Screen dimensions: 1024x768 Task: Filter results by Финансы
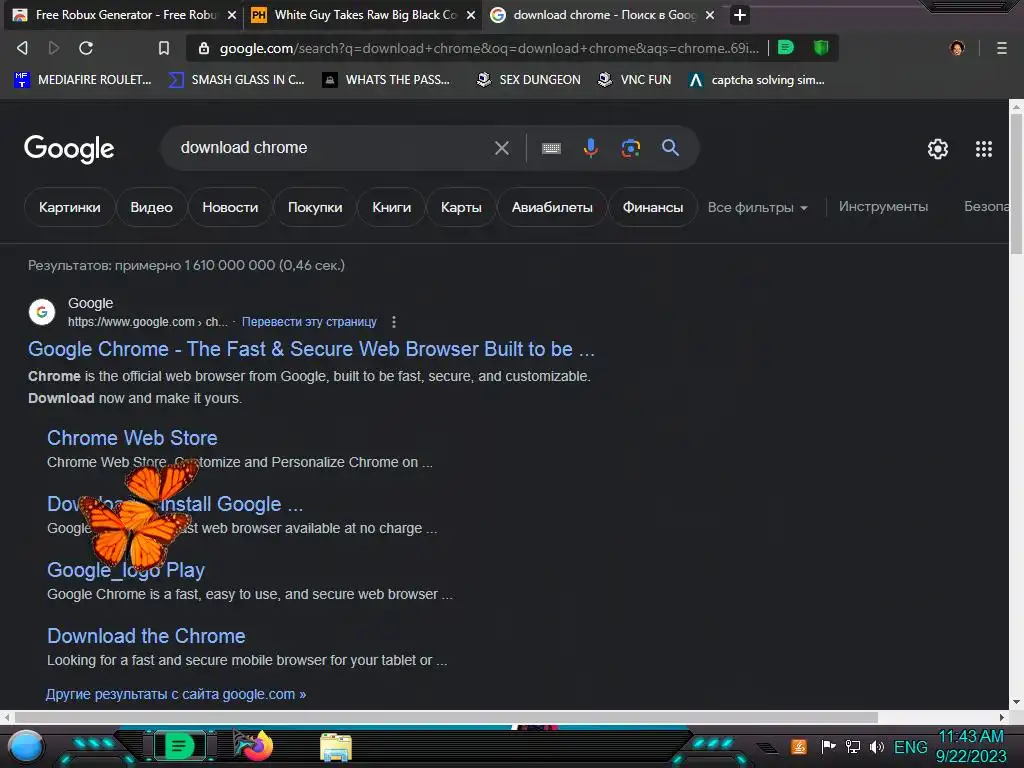652,207
